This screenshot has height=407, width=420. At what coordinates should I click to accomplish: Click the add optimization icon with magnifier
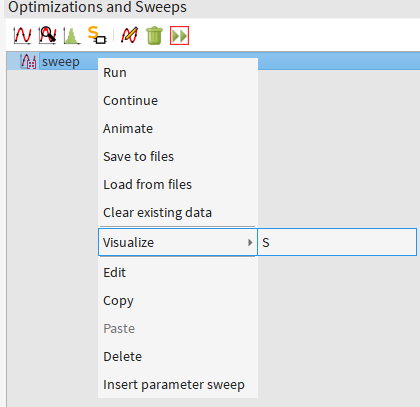pos(47,35)
